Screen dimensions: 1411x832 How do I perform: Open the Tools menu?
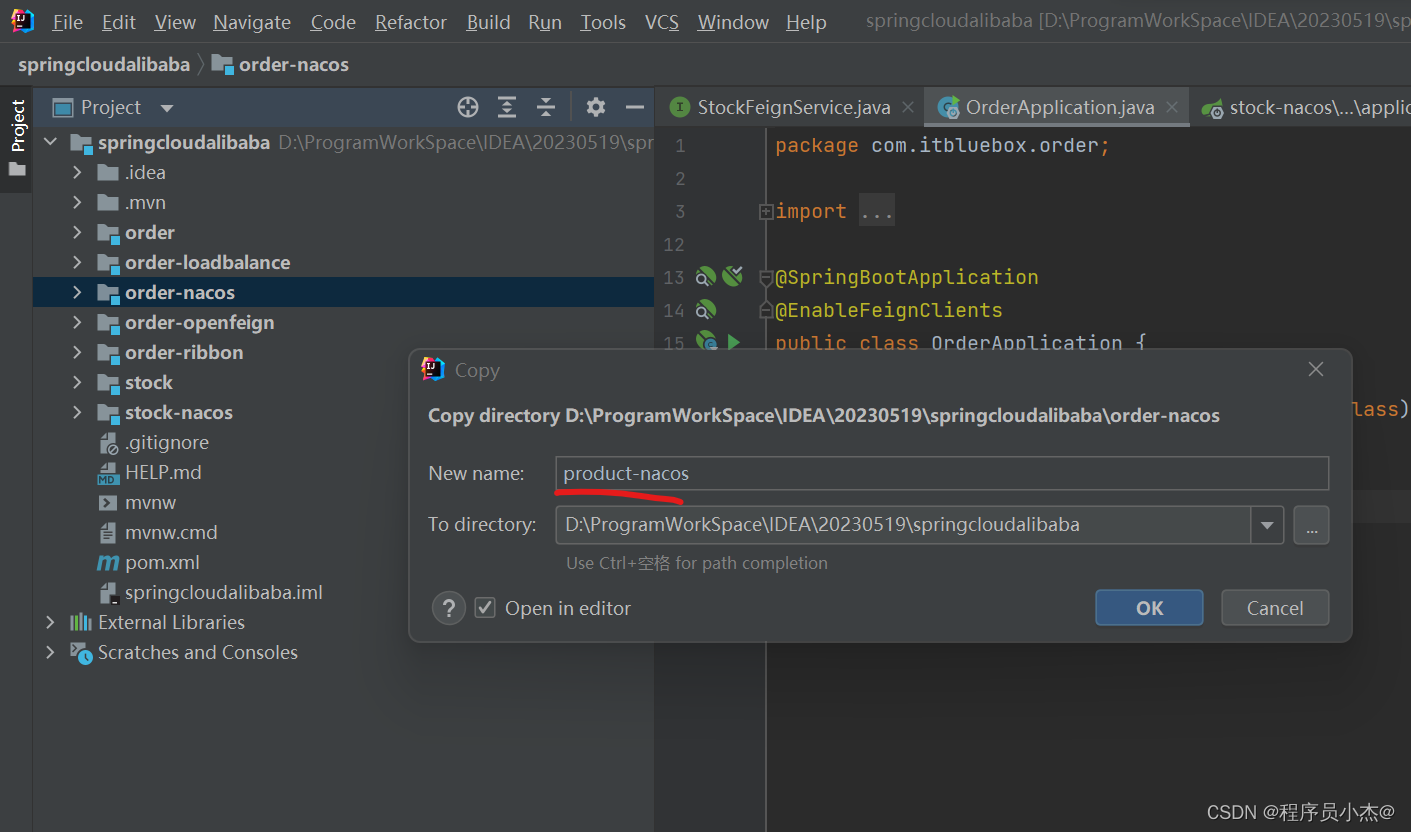point(603,22)
